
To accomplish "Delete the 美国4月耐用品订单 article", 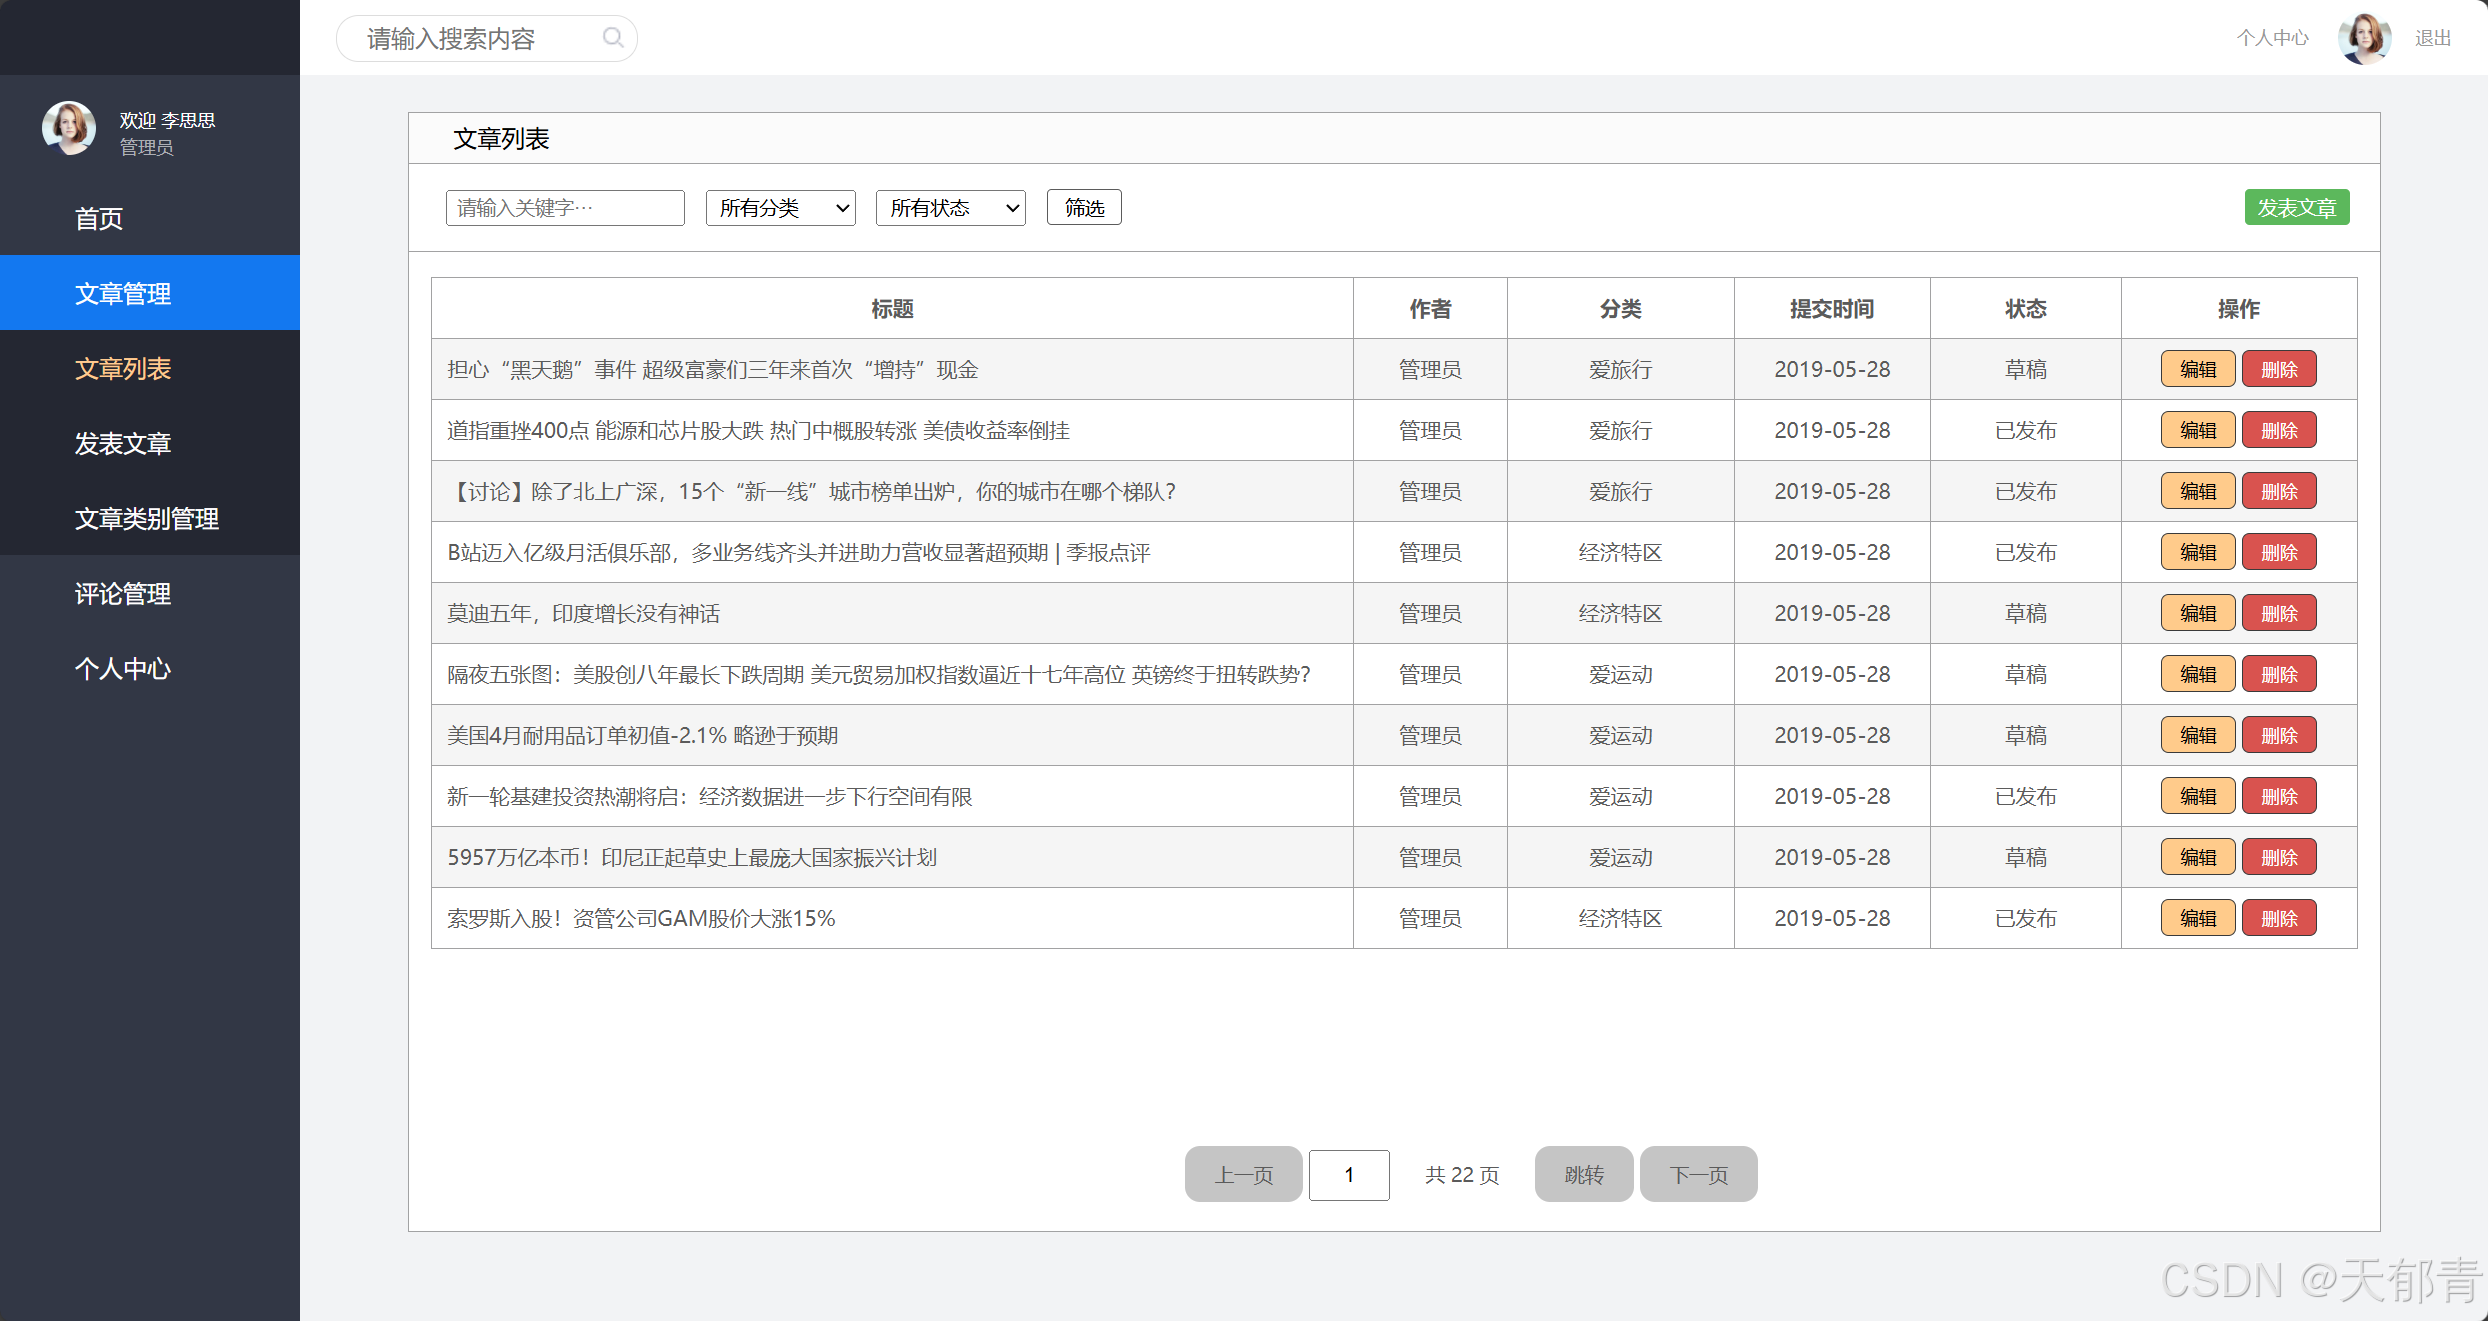I will point(2279,735).
